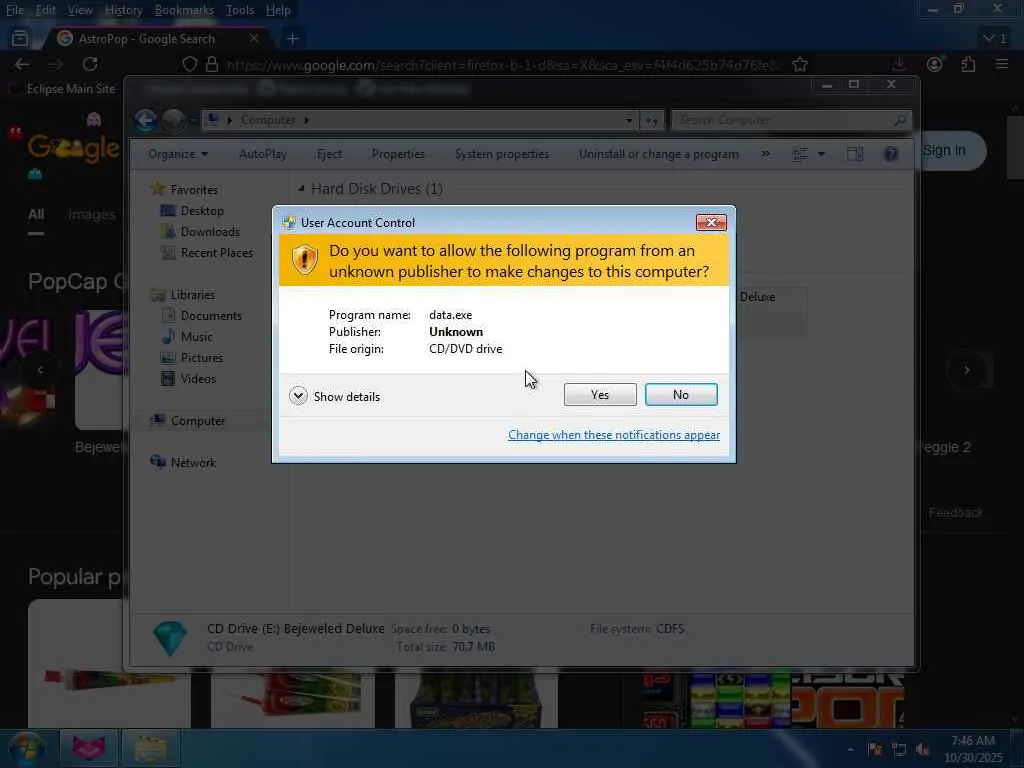Select Libraries in Explorer sidebar
1024x768 pixels.
click(x=193, y=295)
